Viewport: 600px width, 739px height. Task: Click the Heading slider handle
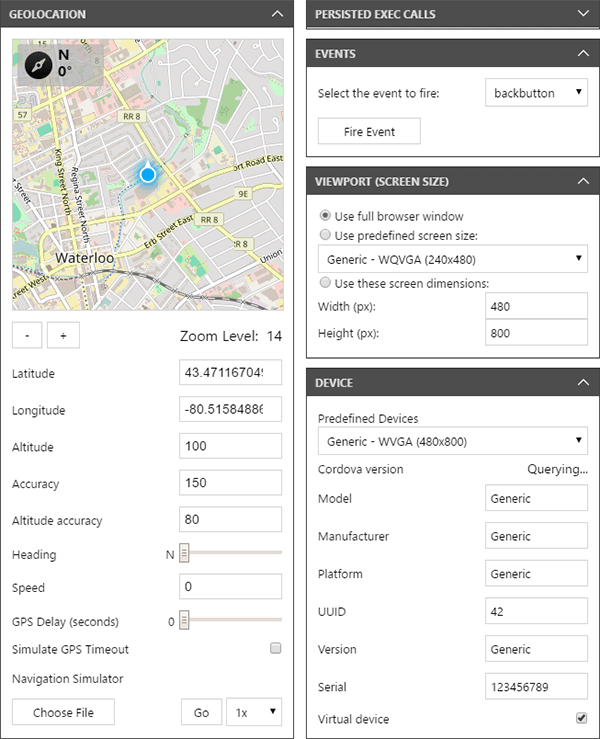click(184, 554)
